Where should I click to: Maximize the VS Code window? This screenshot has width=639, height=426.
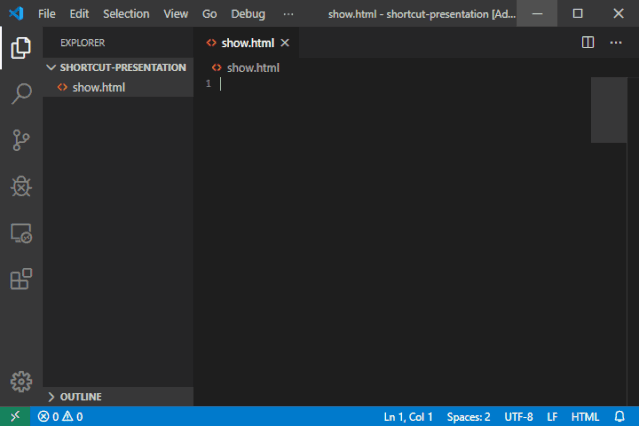point(577,13)
